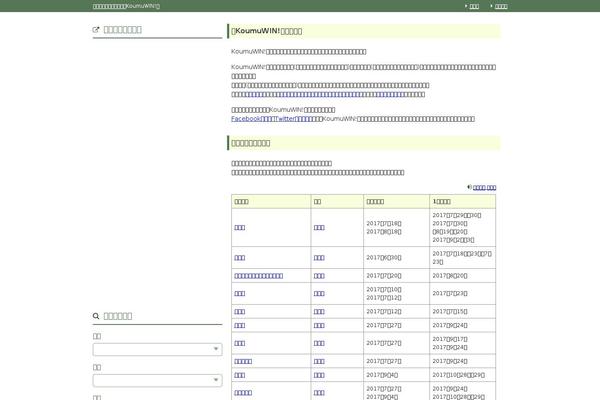
Task: Open the first-column link in the row with the 7/18 and 8/18 deadlines
Action: click(x=240, y=228)
